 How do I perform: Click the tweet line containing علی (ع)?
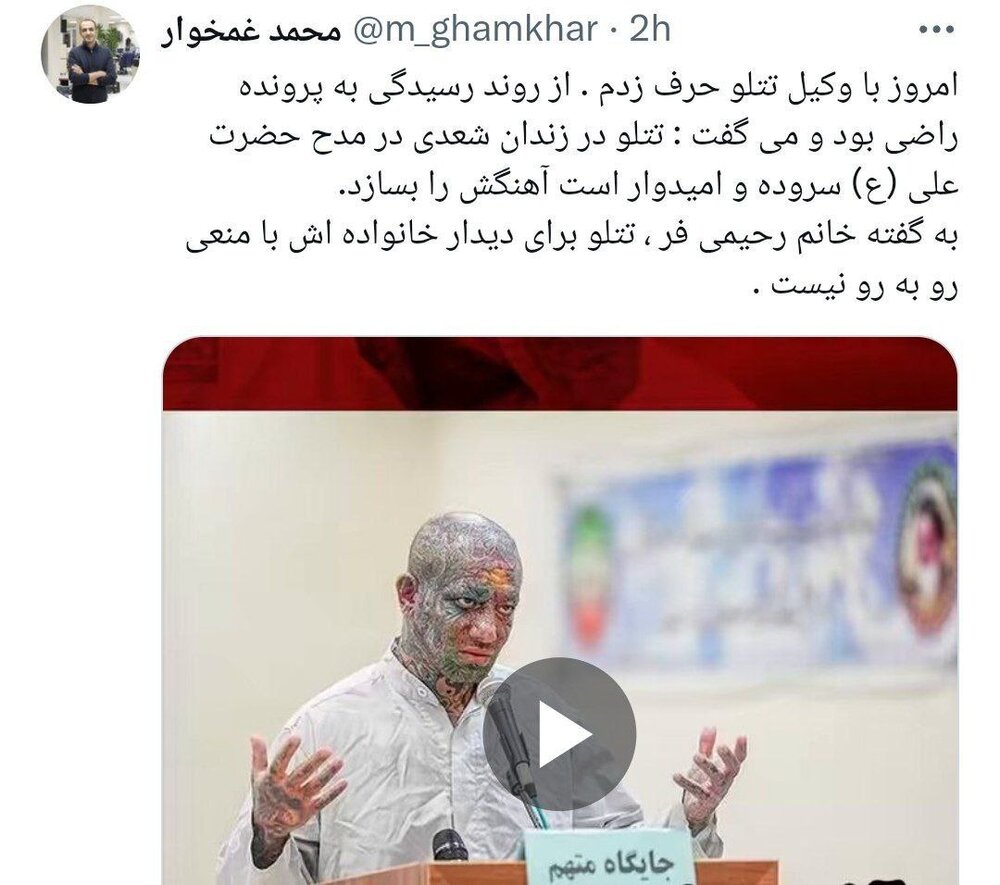(x=646, y=186)
